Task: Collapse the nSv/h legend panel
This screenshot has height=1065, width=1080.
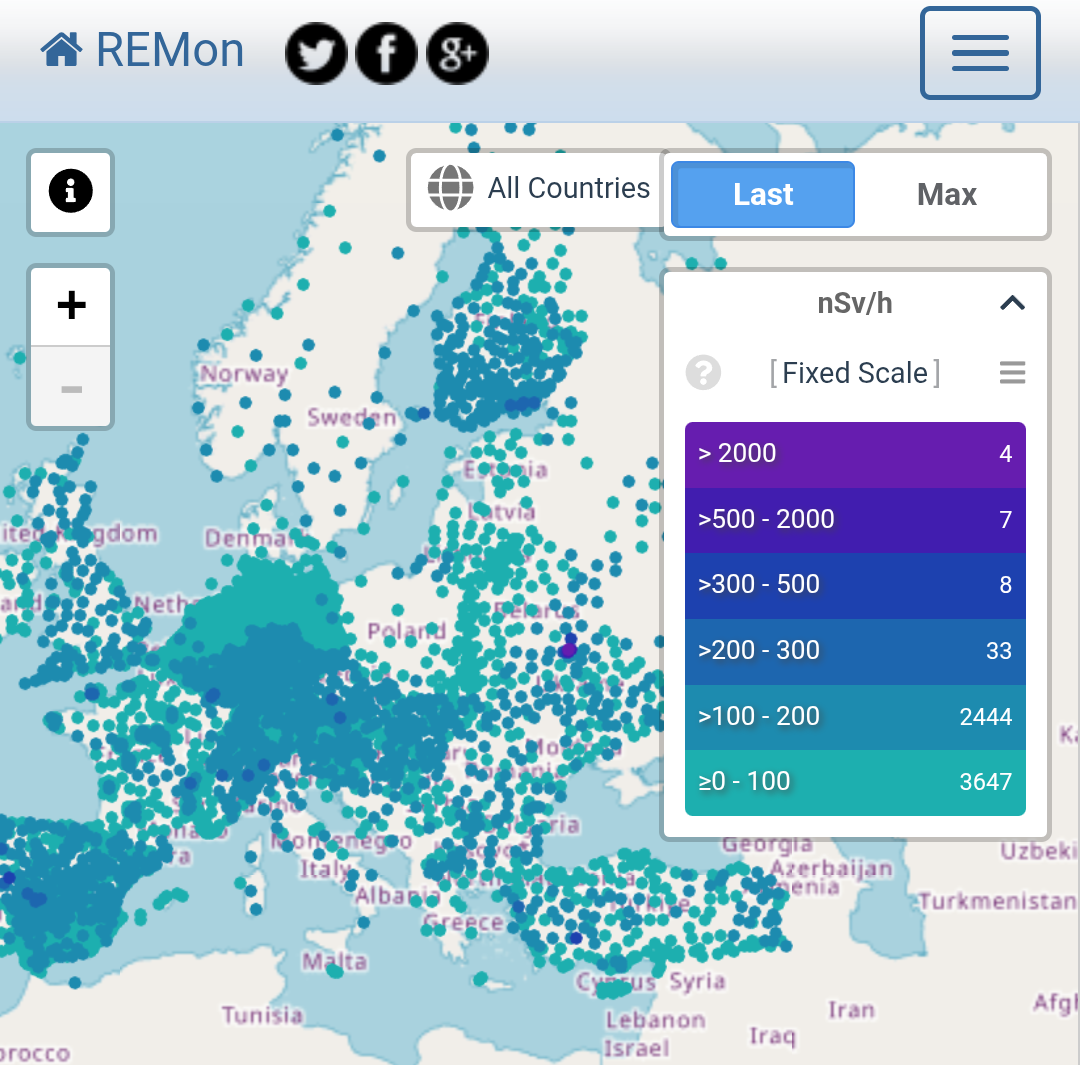Action: click(1012, 303)
